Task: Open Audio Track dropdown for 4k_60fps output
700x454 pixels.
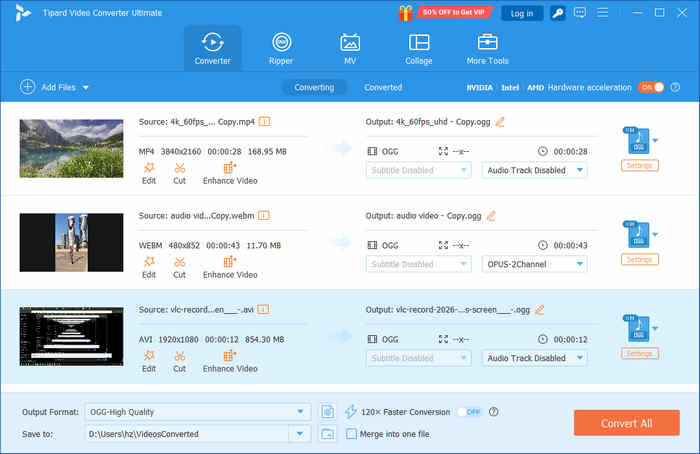Action: [534, 170]
